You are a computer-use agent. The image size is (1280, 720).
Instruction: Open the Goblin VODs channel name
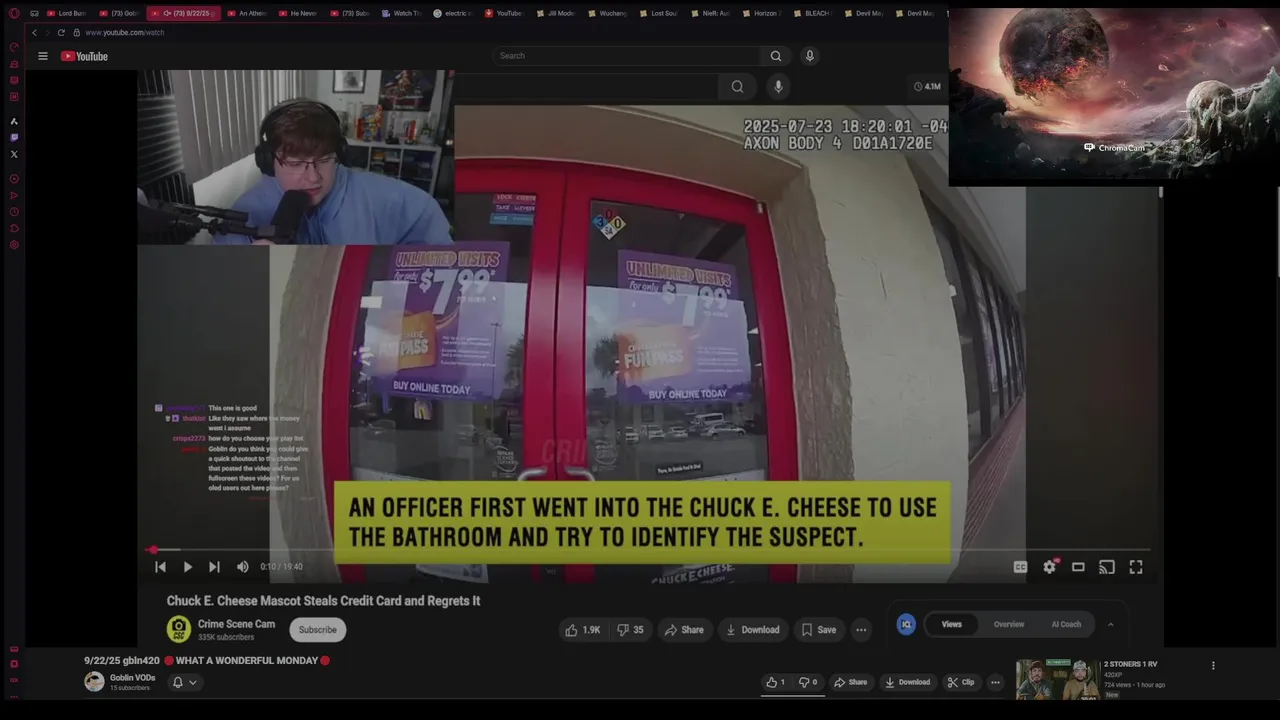133,677
